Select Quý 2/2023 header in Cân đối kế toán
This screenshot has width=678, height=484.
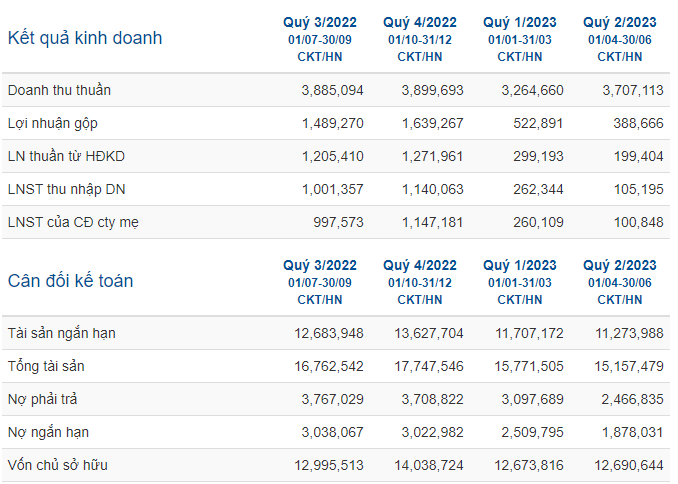(x=620, y=265)
